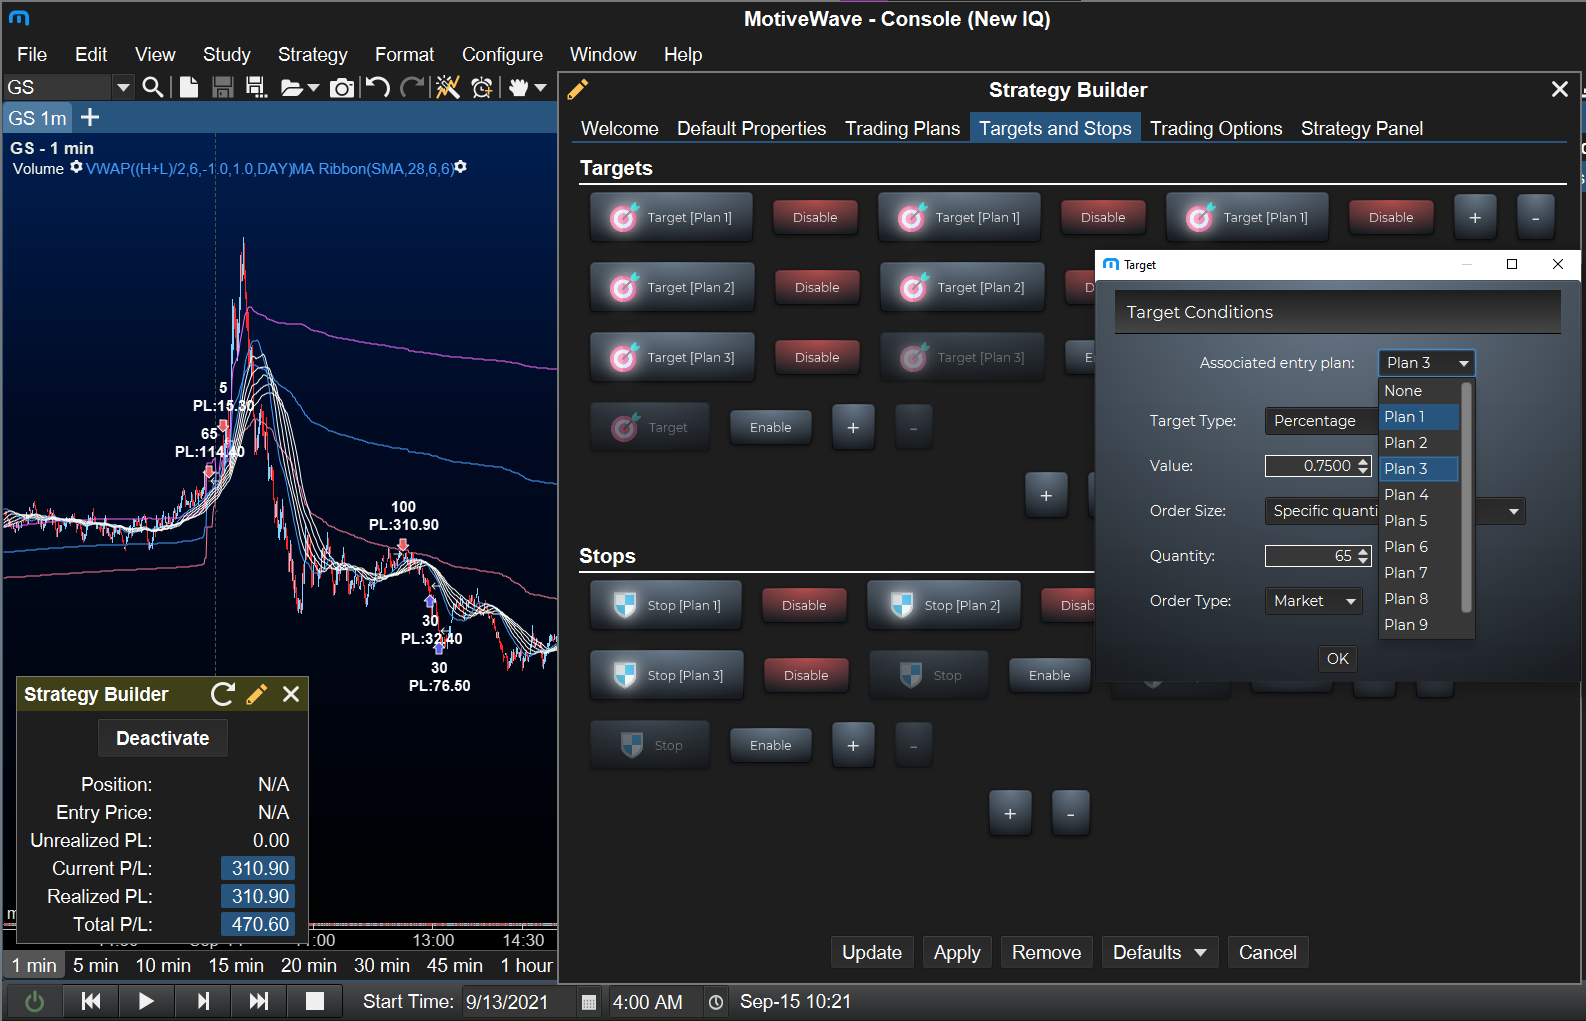Select the 1 hour bar size
Viewport: 1586px width, 1021px height.
(x=526, y=965)
